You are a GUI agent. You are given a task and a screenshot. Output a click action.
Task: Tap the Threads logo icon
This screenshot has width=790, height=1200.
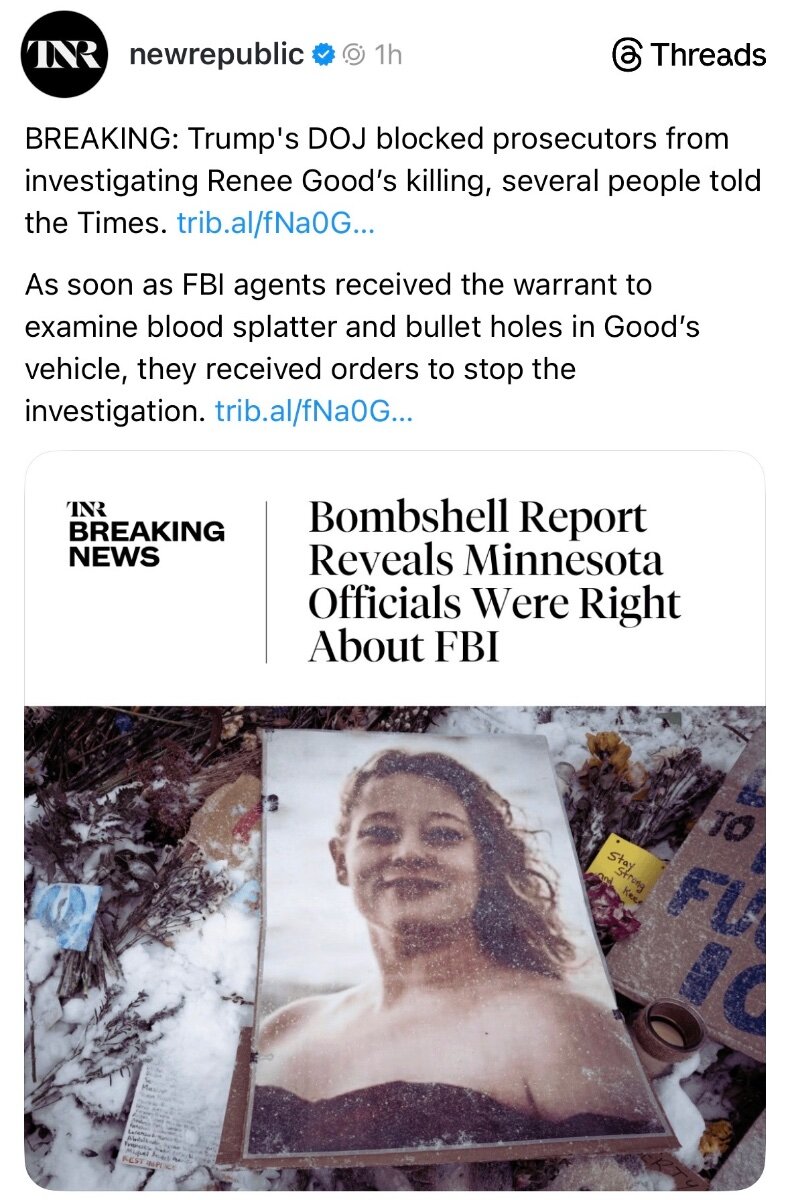click(x=627, y=55)
